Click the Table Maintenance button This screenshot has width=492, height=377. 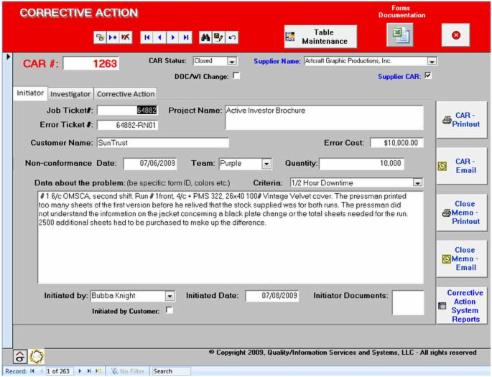[x=320, y=37]
